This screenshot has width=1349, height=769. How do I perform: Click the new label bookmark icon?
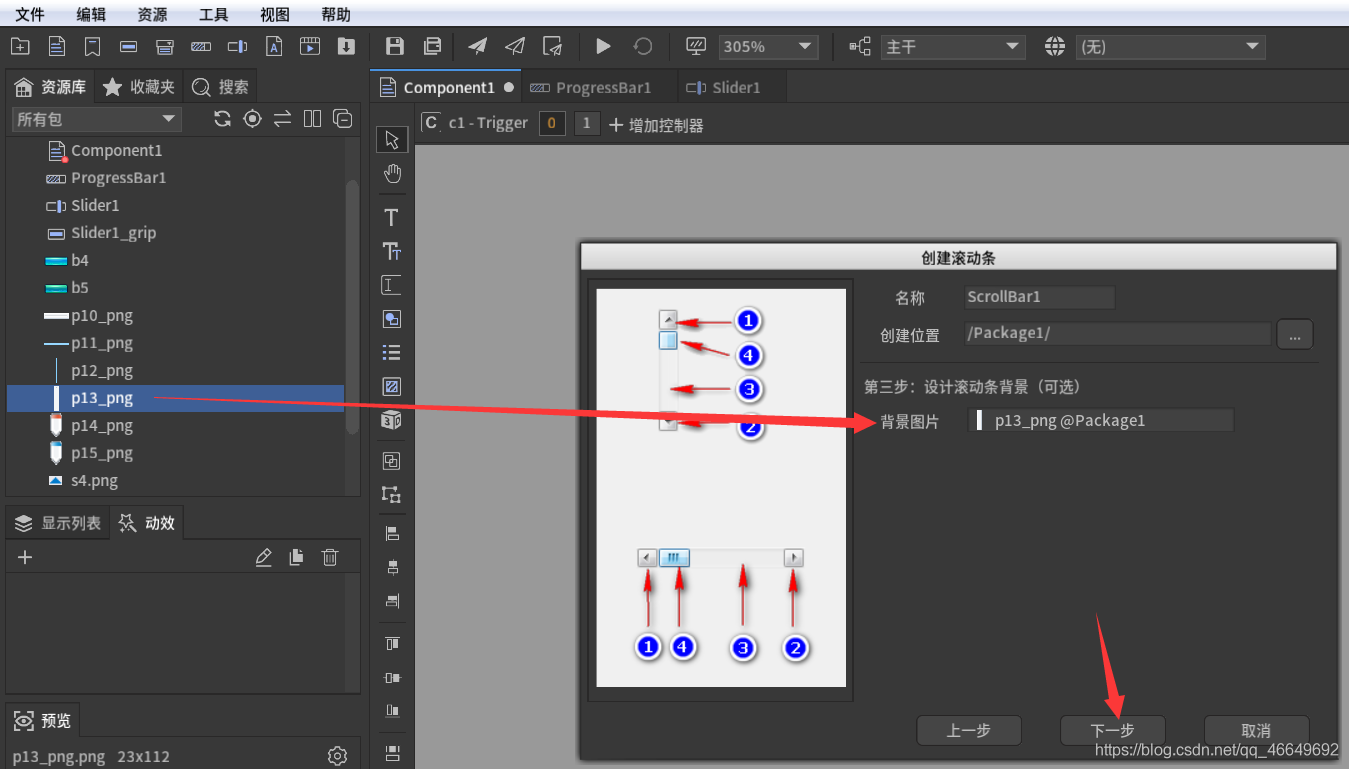point(92,47)
